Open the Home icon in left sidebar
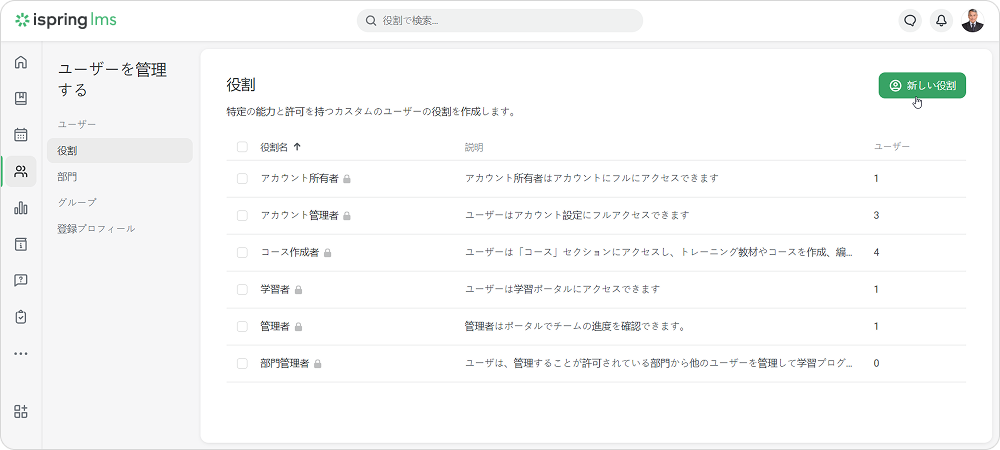The width and height of the screenshot is (1000, 450). click(x=21, y=62)
